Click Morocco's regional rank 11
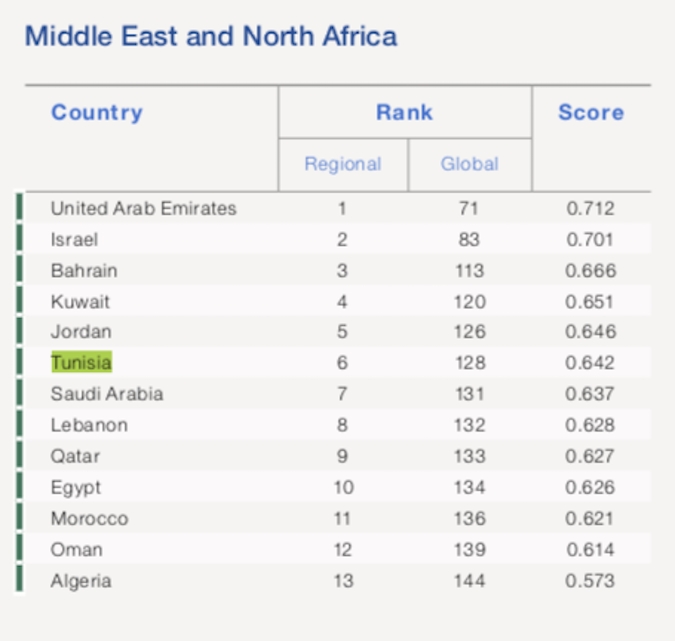 [x=342, y=518]
